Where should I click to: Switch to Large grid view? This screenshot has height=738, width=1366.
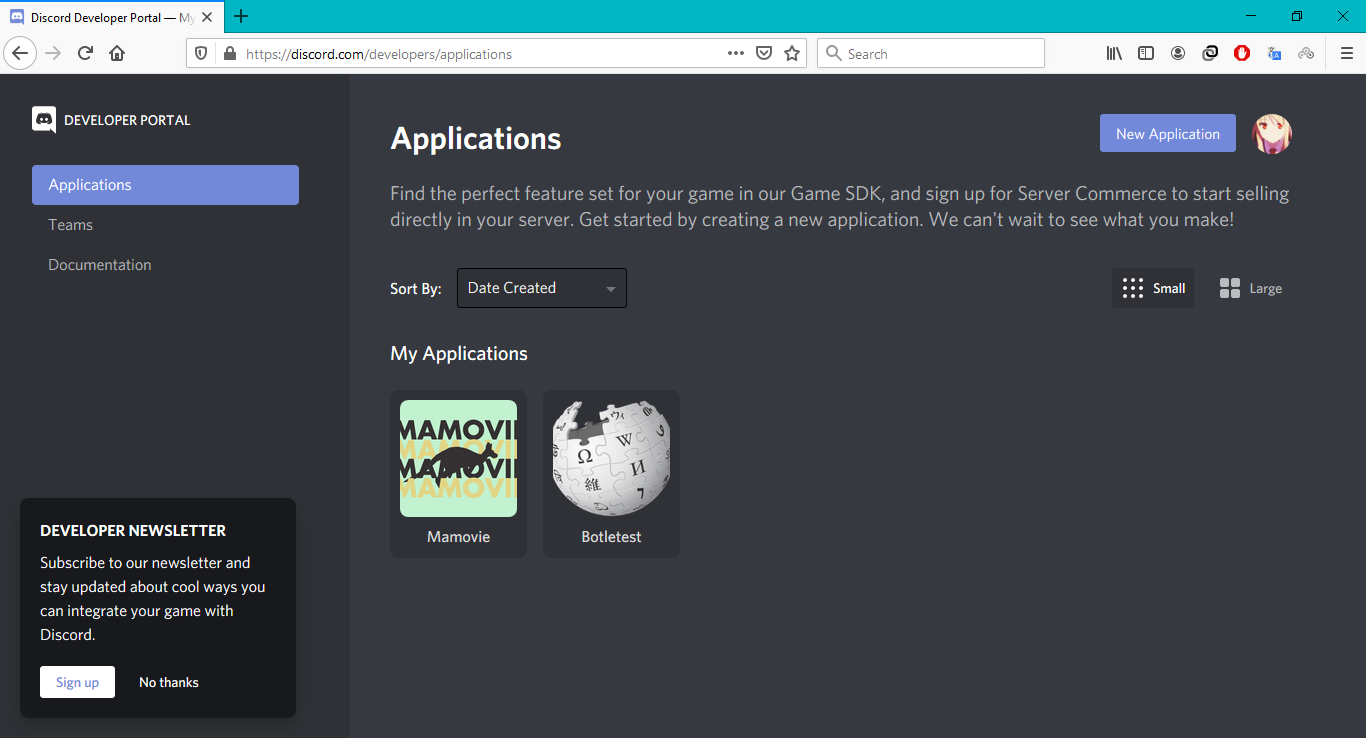pyautogui.click(x=1251, y=288)
